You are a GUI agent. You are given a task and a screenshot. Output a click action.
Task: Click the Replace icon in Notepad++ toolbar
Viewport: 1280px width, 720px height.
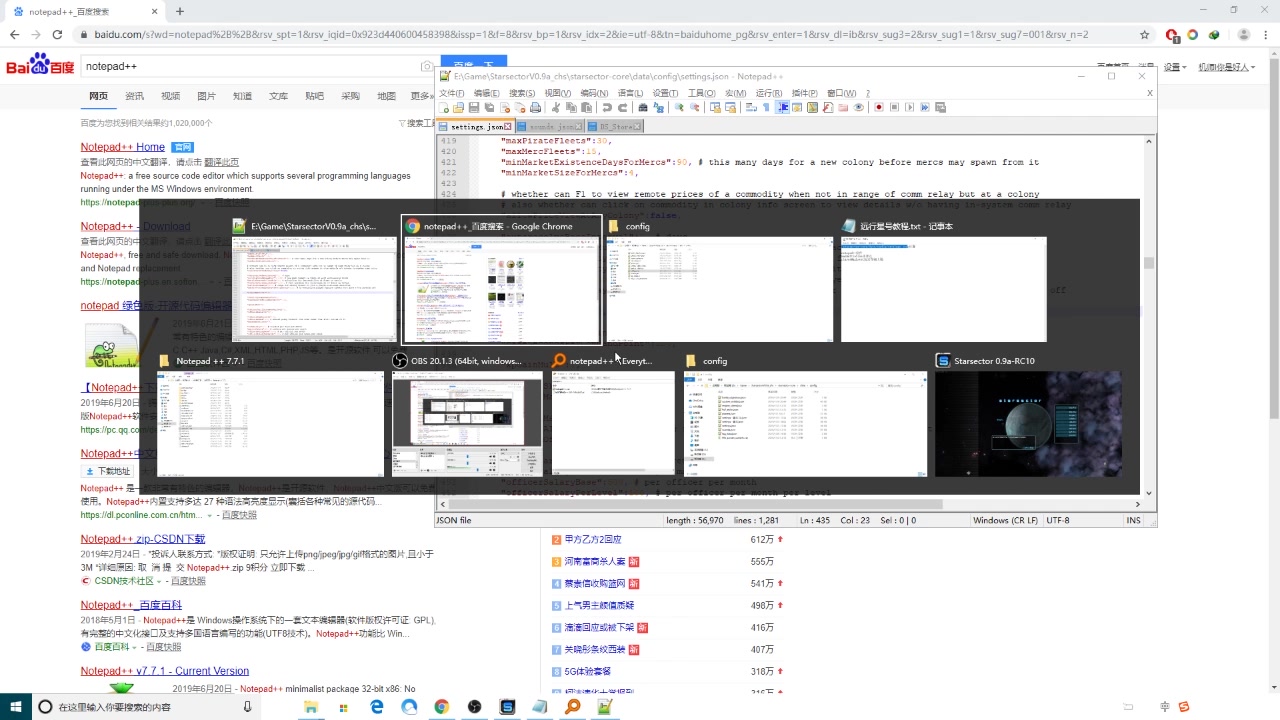click(x=658, y=107)
